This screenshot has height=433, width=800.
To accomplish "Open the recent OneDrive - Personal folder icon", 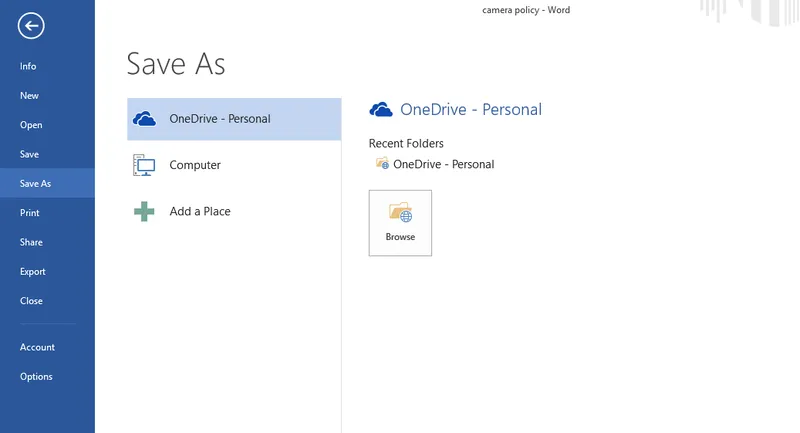I will coord(382,164).
